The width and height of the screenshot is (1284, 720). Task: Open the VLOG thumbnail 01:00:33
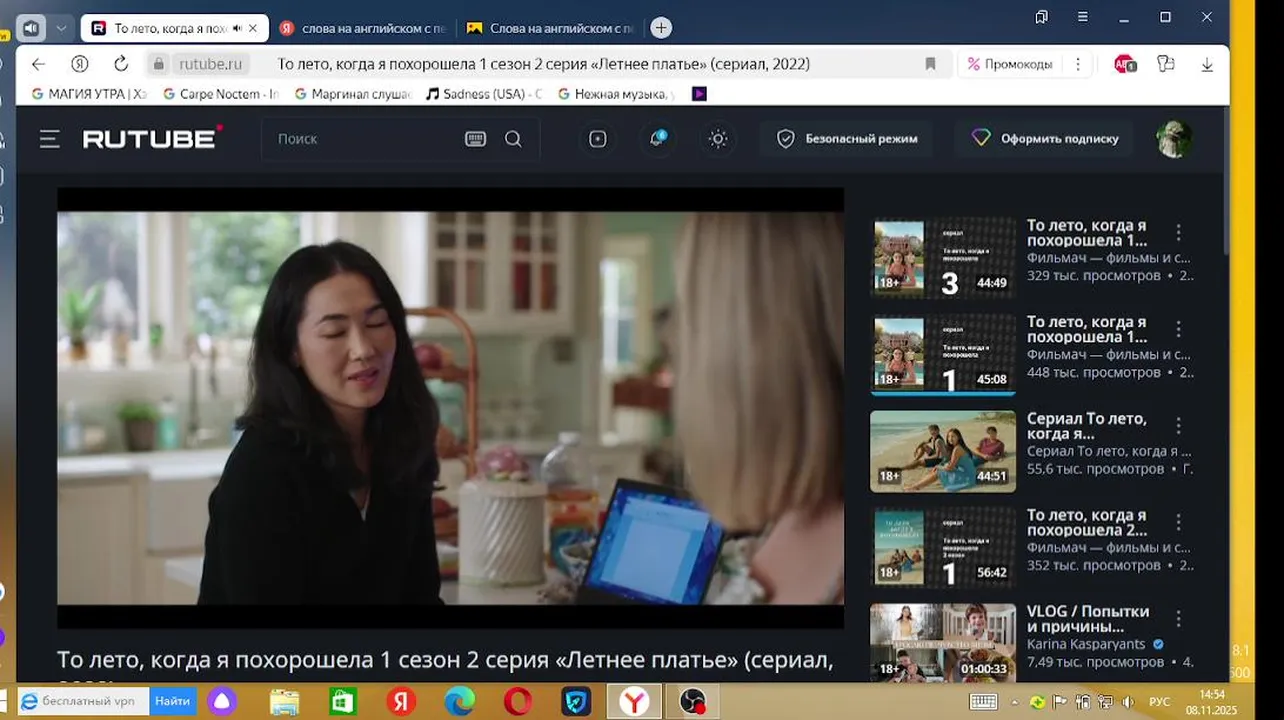coord(943,643)
